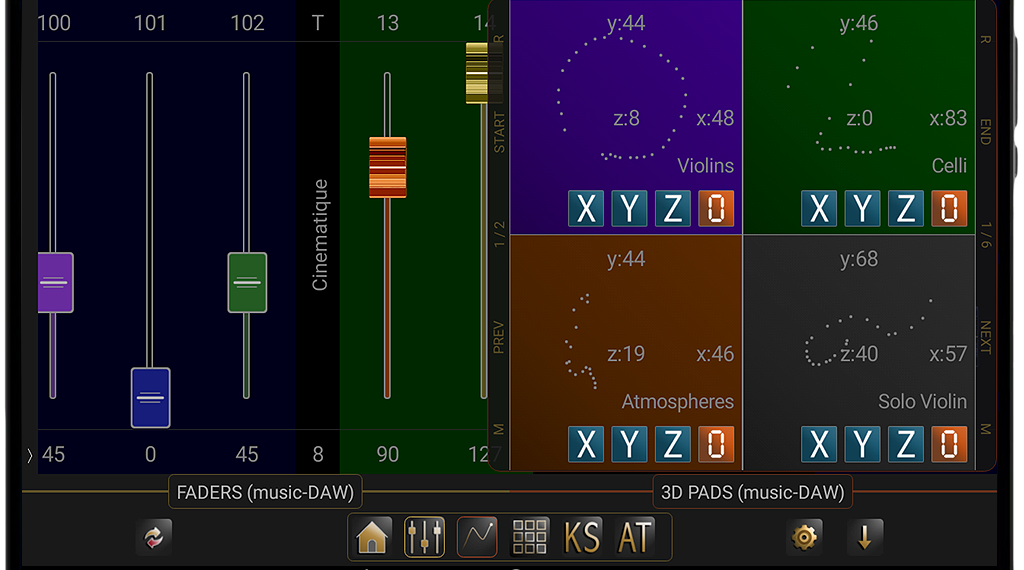Collapse the panel with the down arrow
This screenshot has width=1024, height=570.
point(865,538)
